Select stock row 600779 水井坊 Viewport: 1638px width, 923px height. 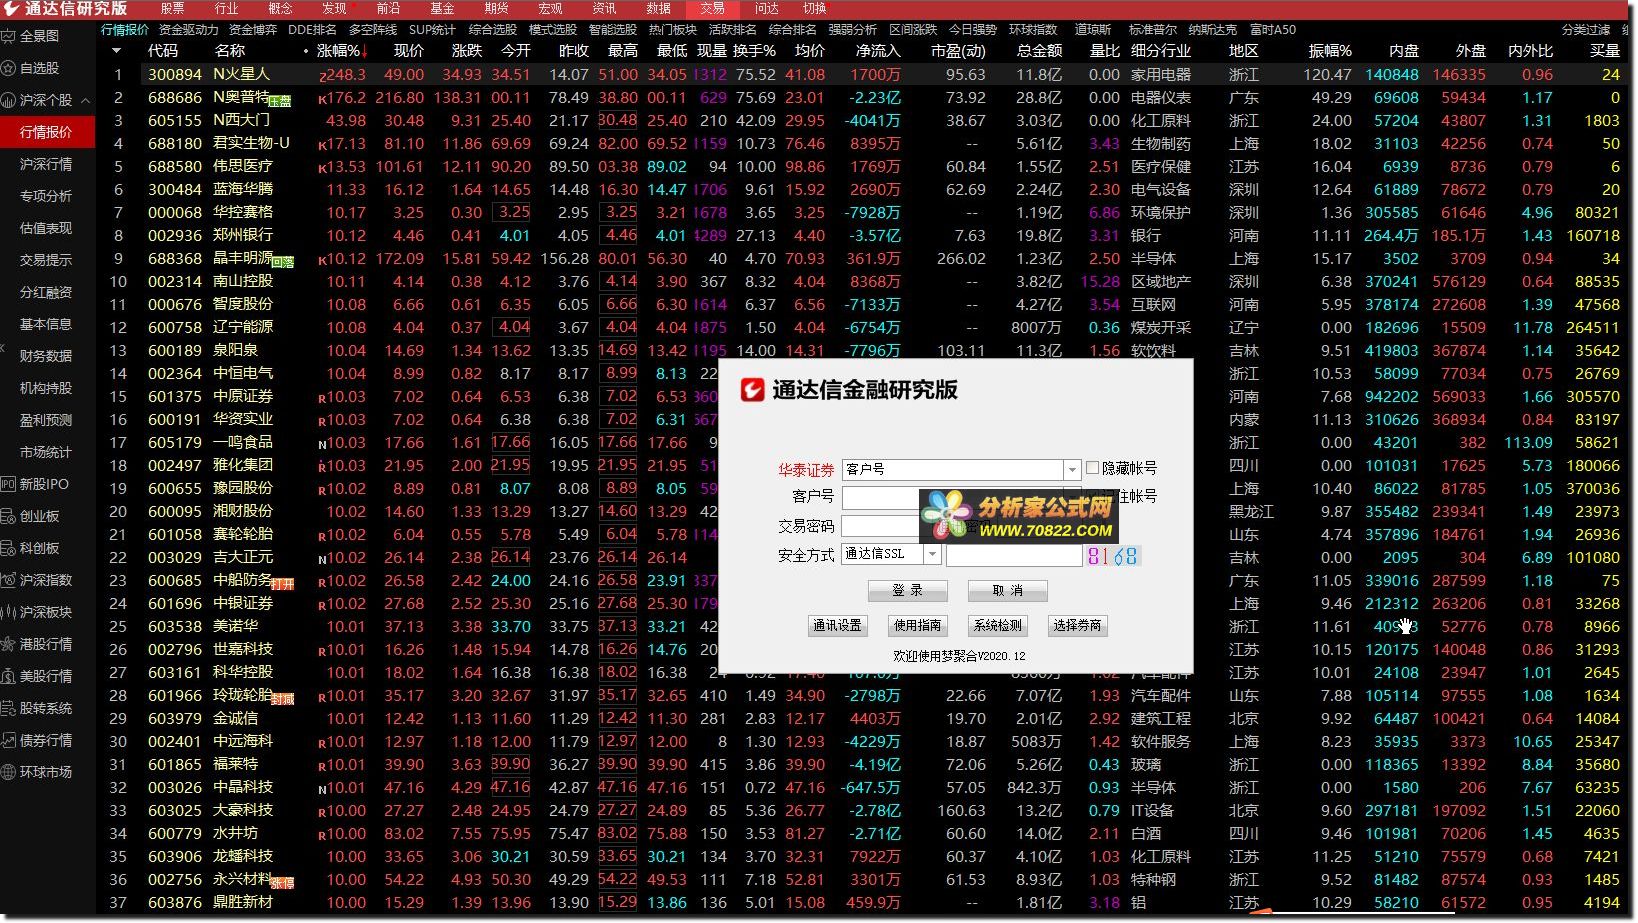point(868,833)
